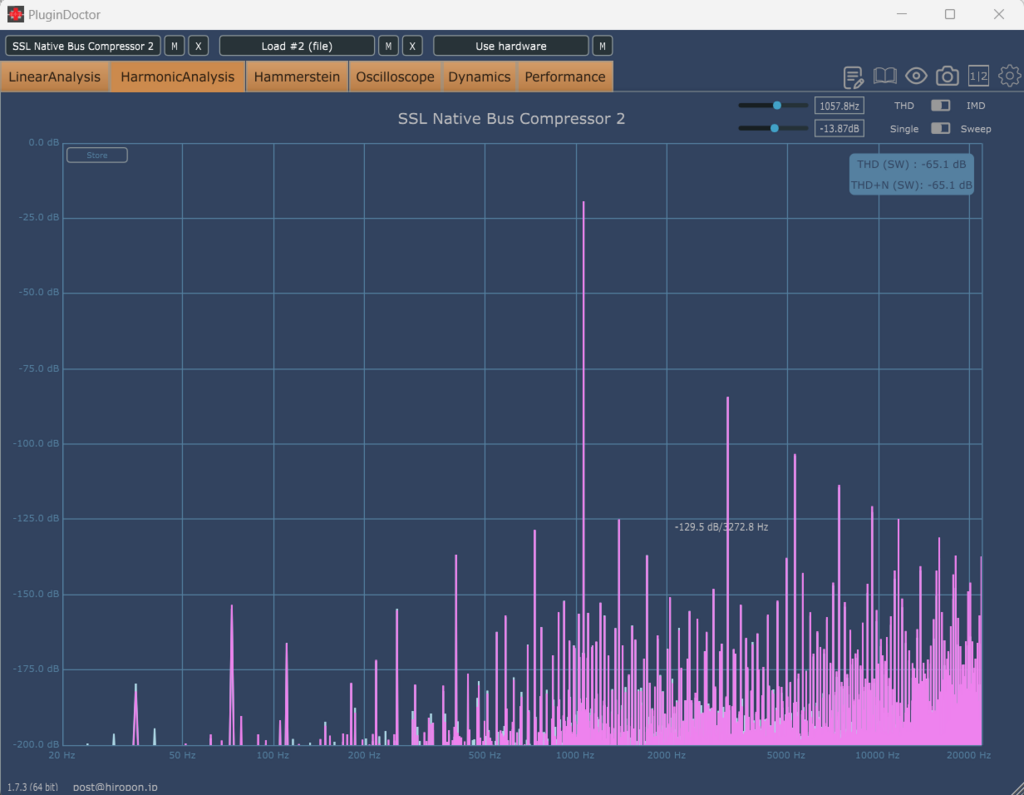The width and height of the screenshot is (1024, 795).
Task: Click the graph title SSL Native Bus Compressor 2
Action: click(x=511, y=119)
